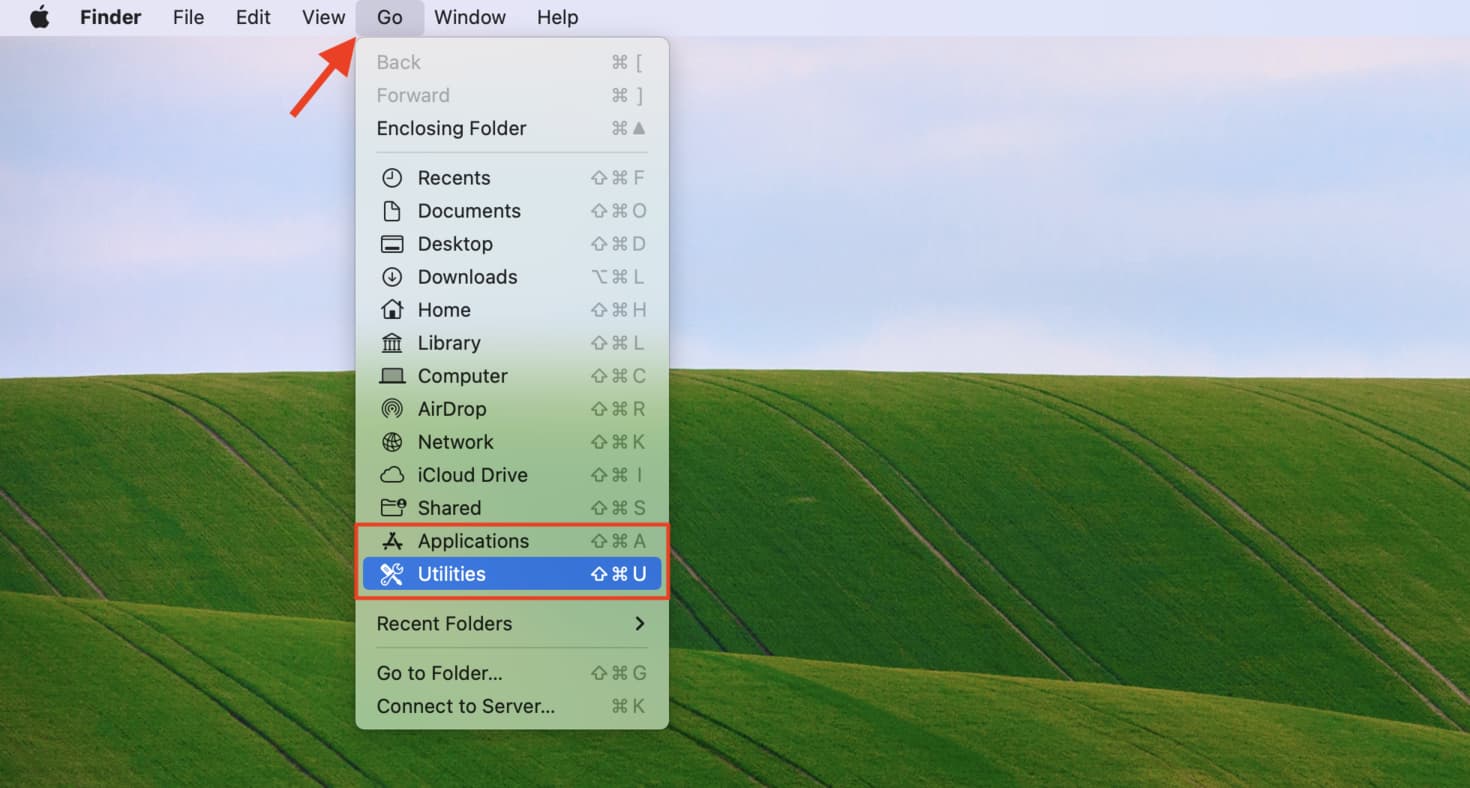Open the Apple menu
Viewport: 1470px width, 788px height.
point(39,17)
